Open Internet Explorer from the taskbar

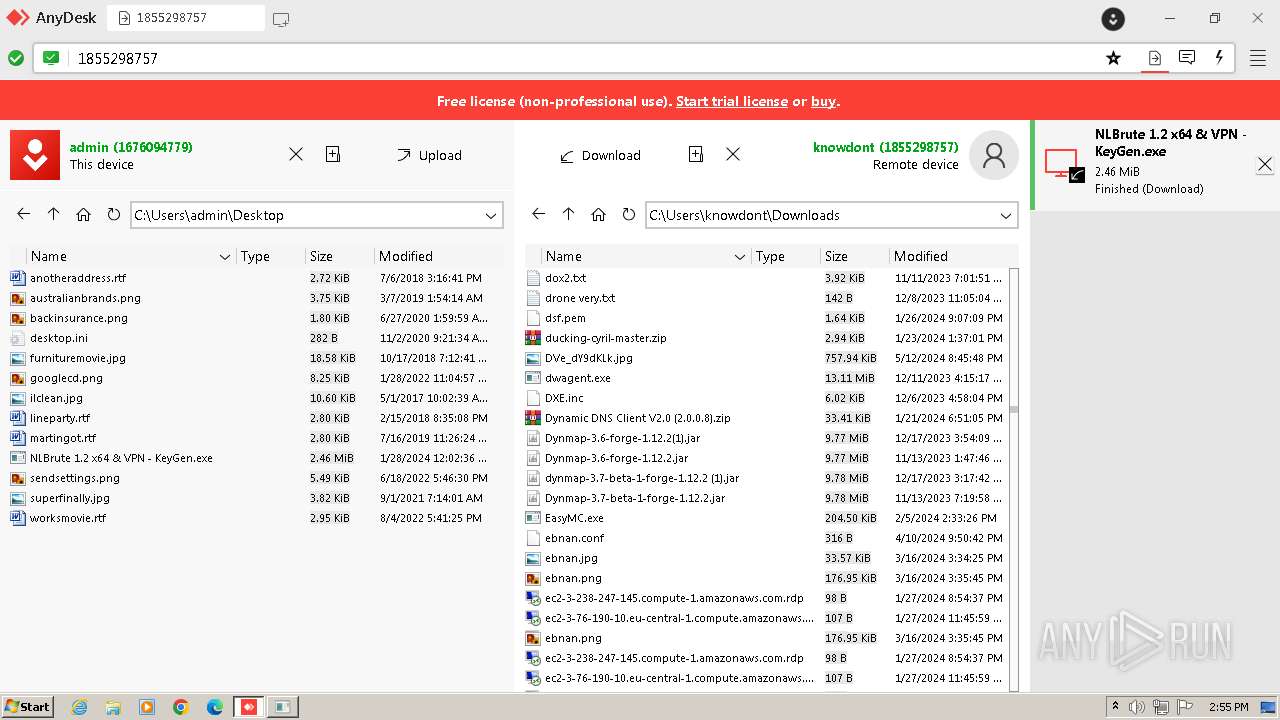pyautogui.click(x=80, y=707)
